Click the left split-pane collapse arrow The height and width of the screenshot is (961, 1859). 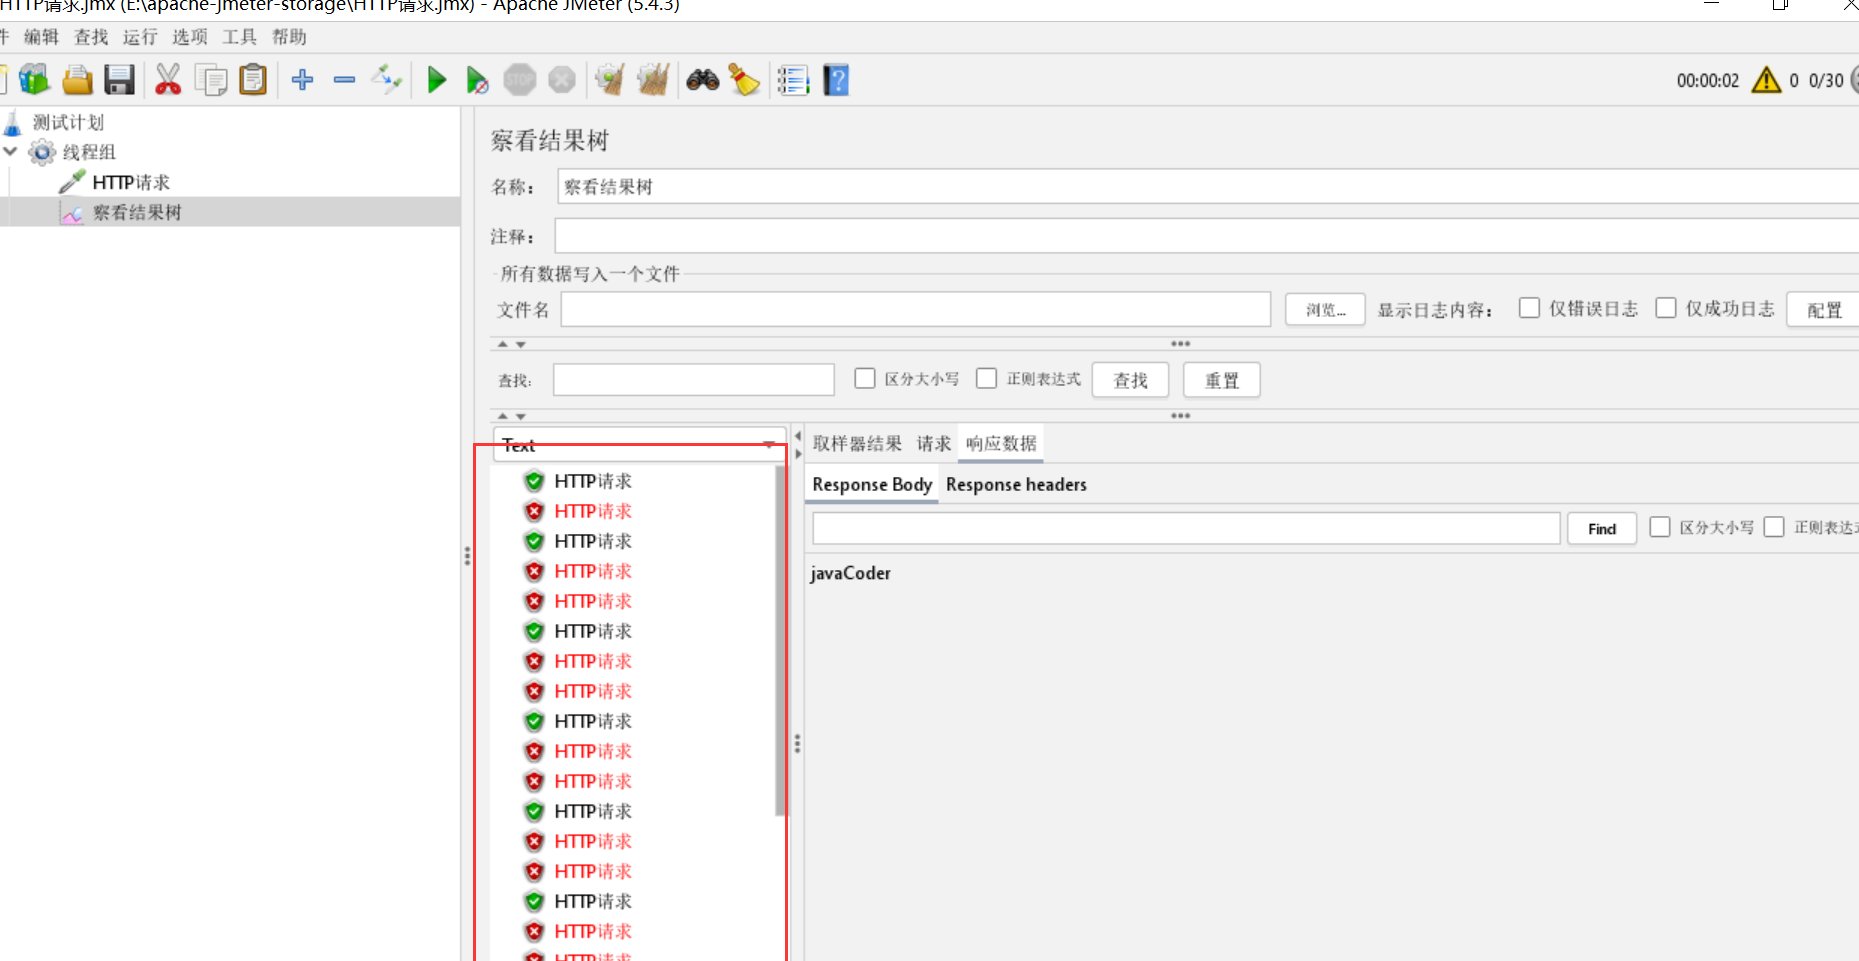pyautogui.click(x=797, y=436)
